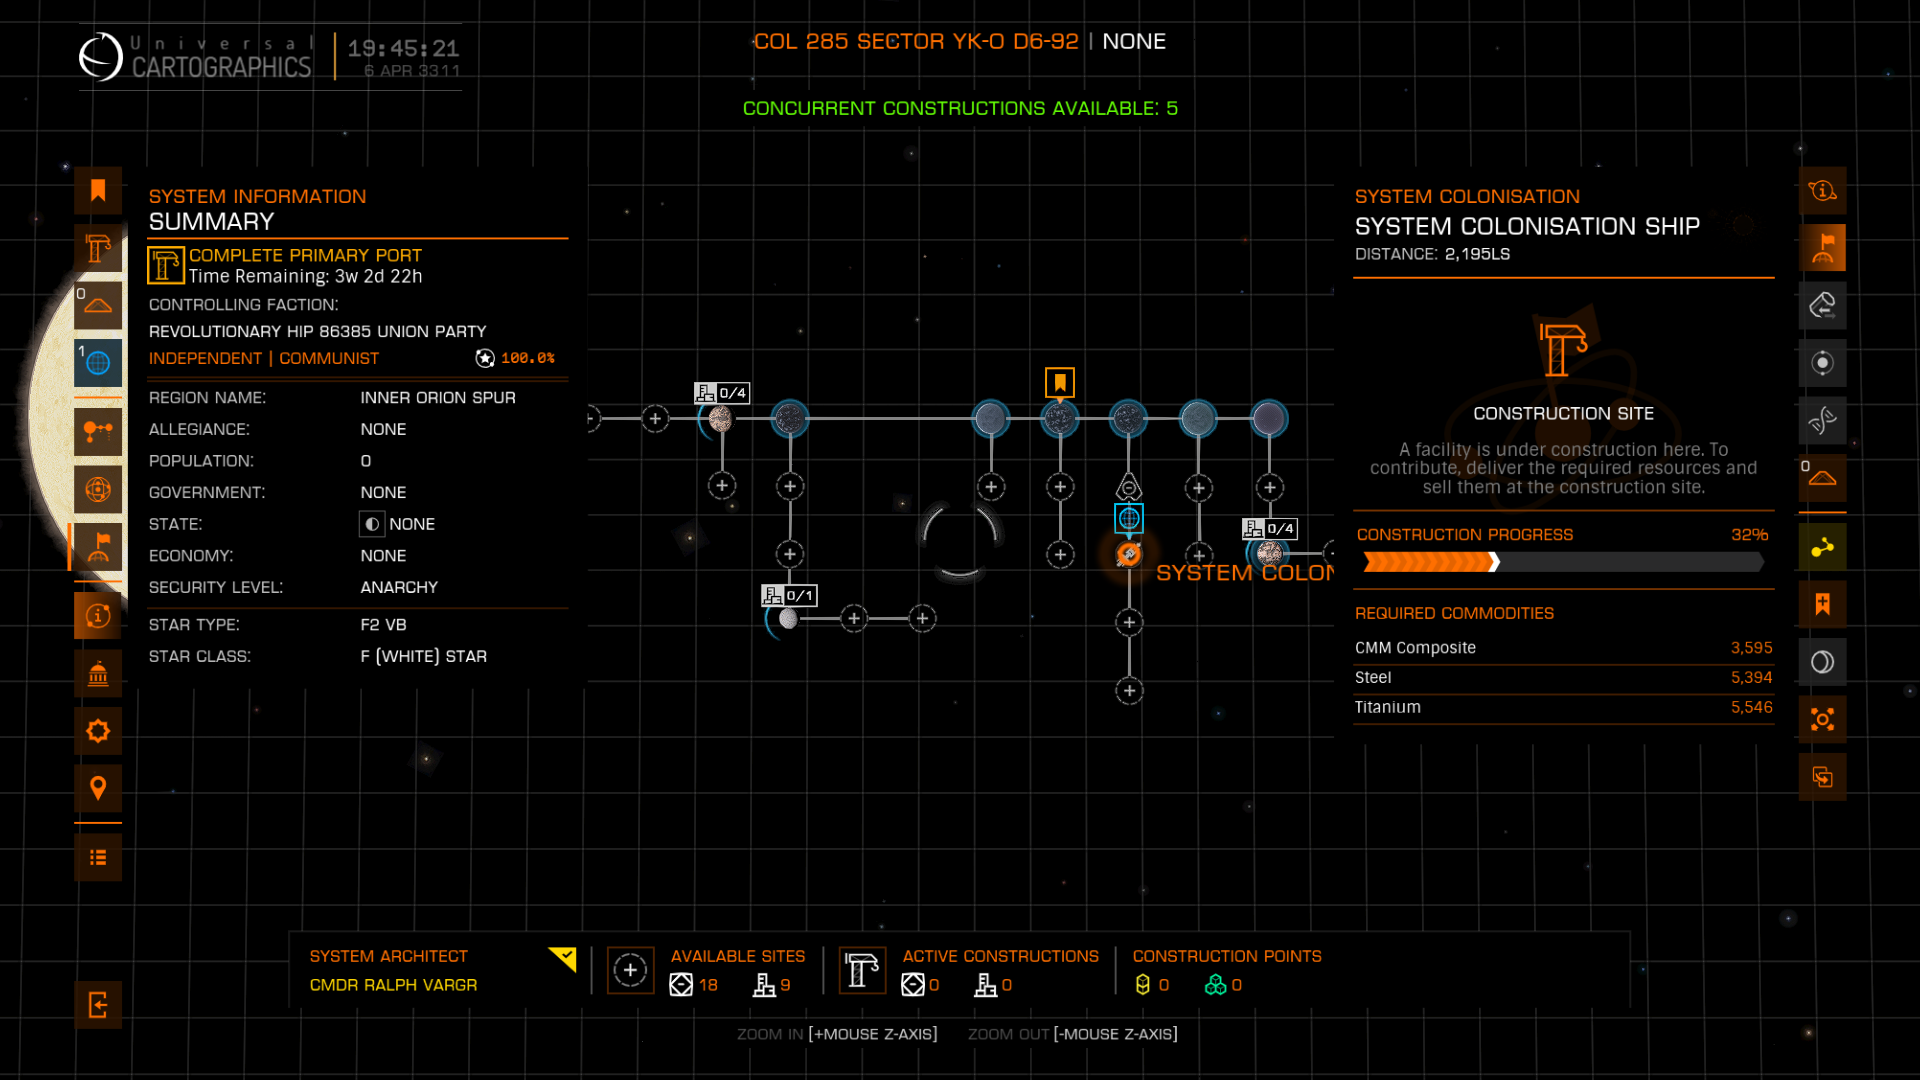Click the crescent moon icon in right panel
The image size is (1920, 1080).
tap(1822, 662)
